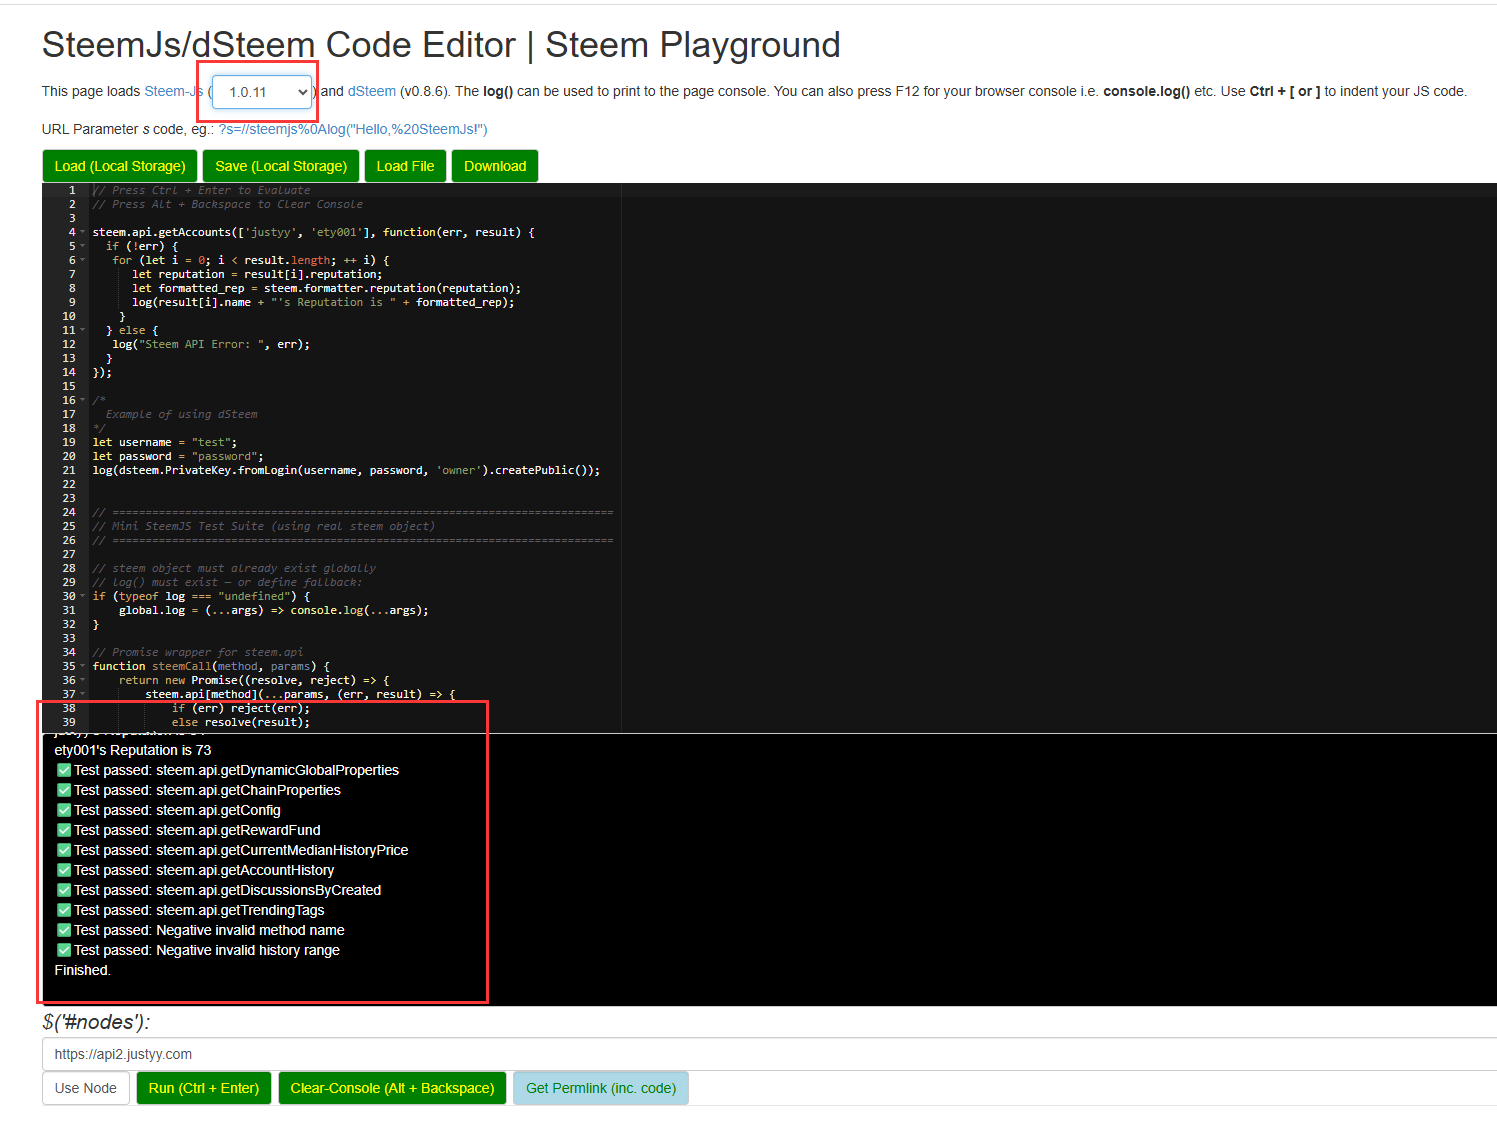This screenshot has height=1123, width=1497.
Task: Click console line for getDiscussionsByCreated test
Action: [219, 890]
